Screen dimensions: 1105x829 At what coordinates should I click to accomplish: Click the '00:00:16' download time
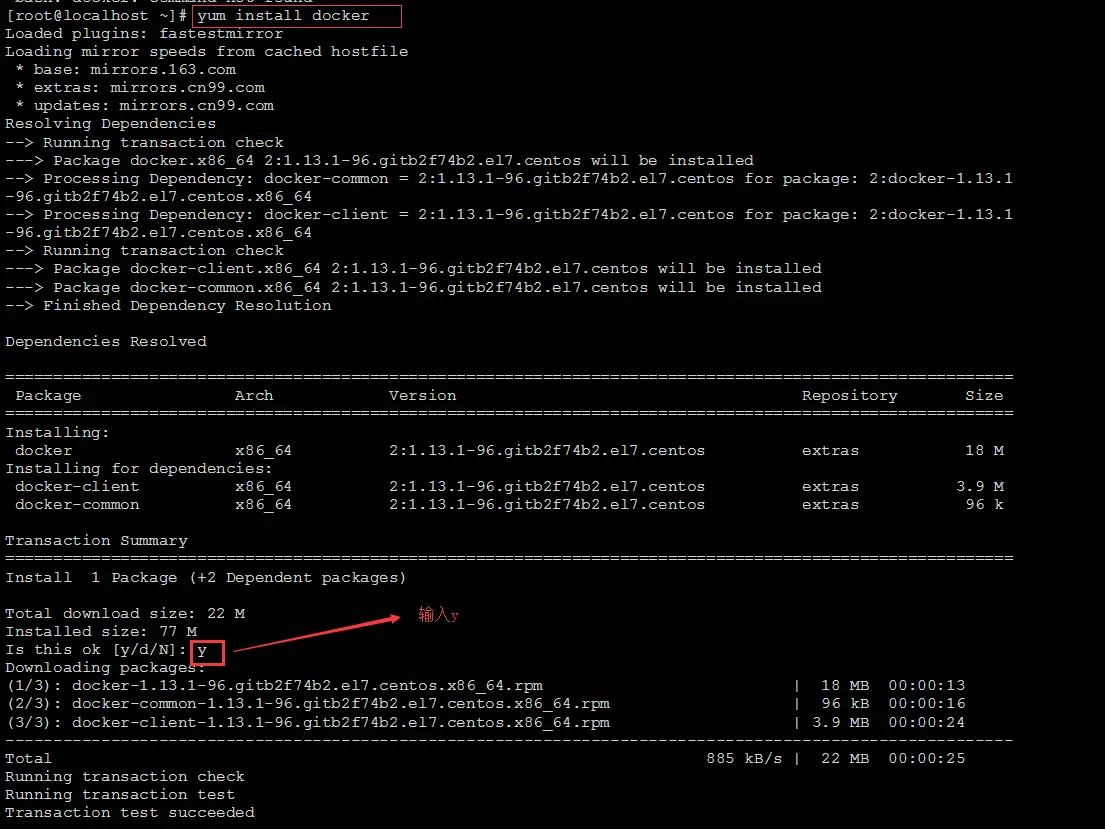click(x=927, y=704)
